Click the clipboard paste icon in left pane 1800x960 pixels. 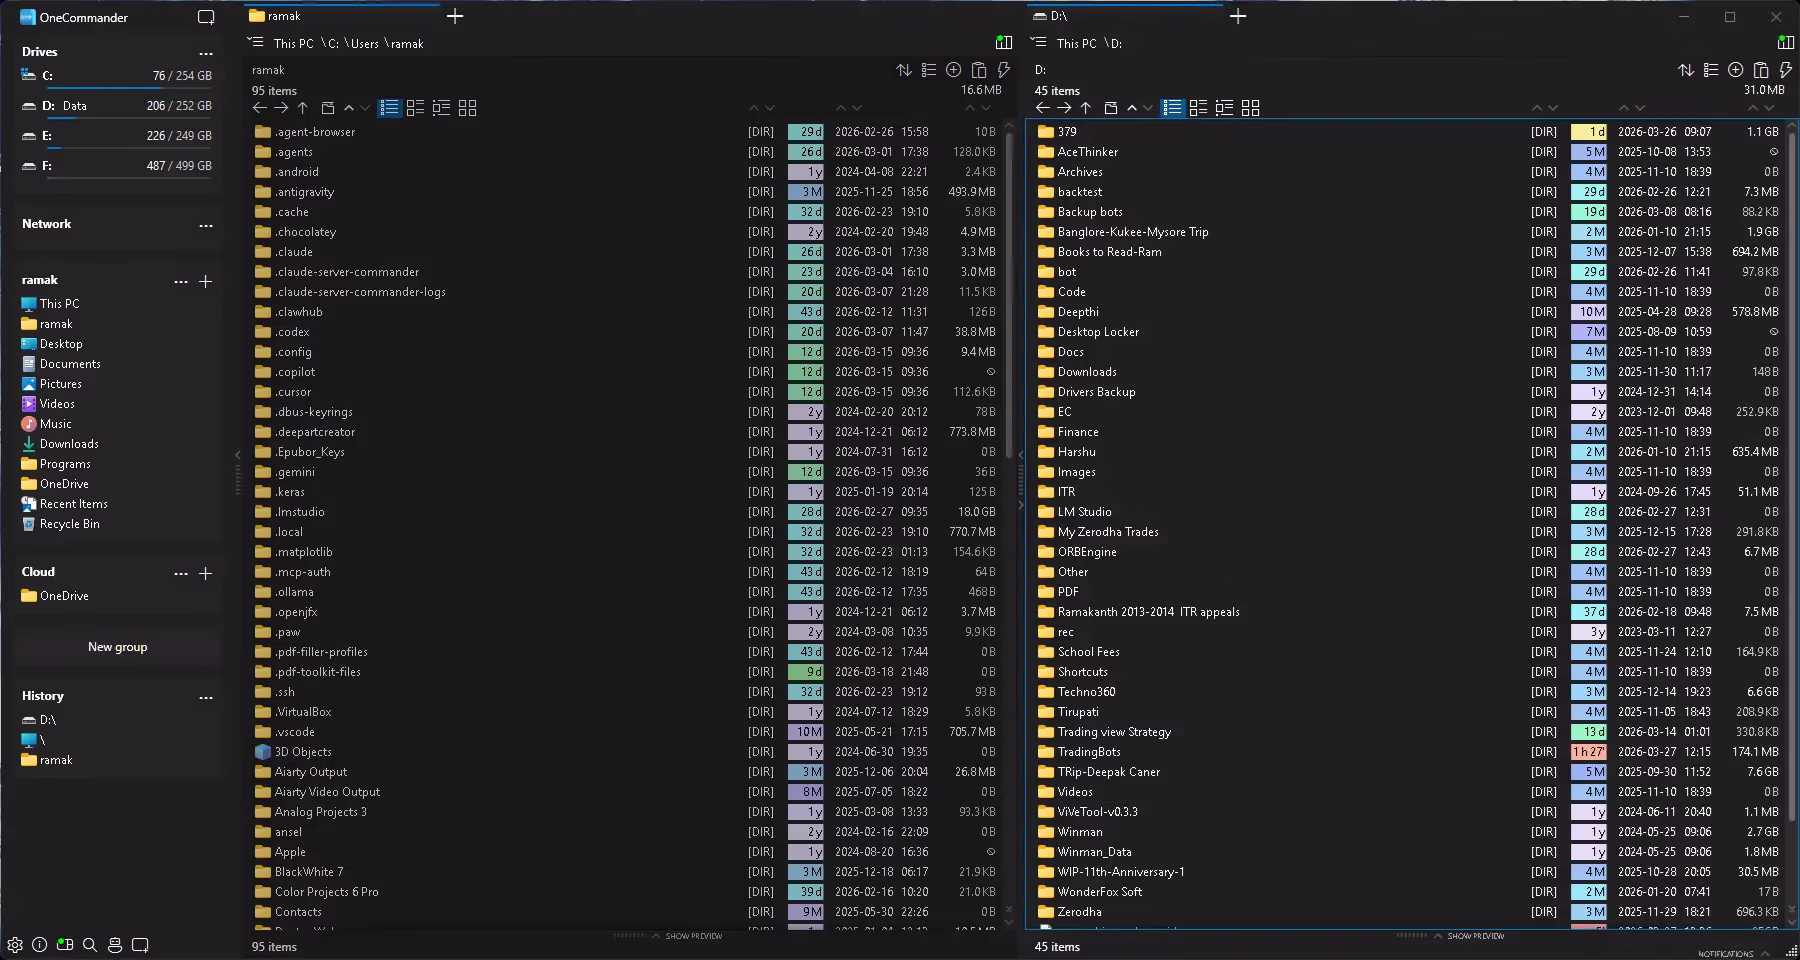[x=979, y=70]
